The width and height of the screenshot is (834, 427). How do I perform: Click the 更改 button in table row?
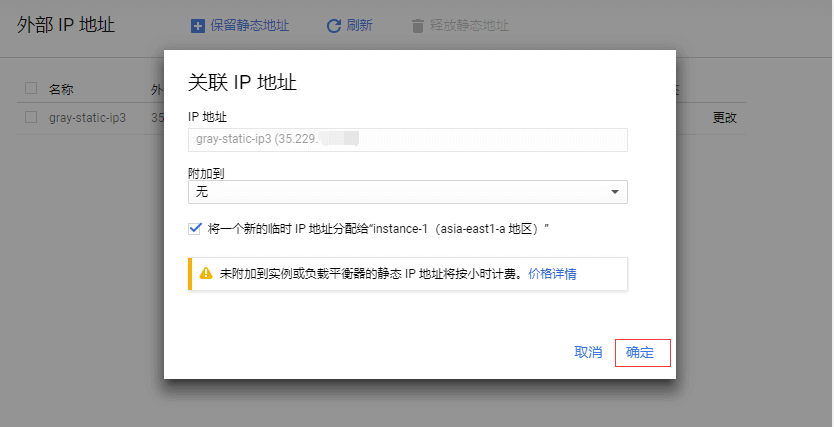pos(725,117)
